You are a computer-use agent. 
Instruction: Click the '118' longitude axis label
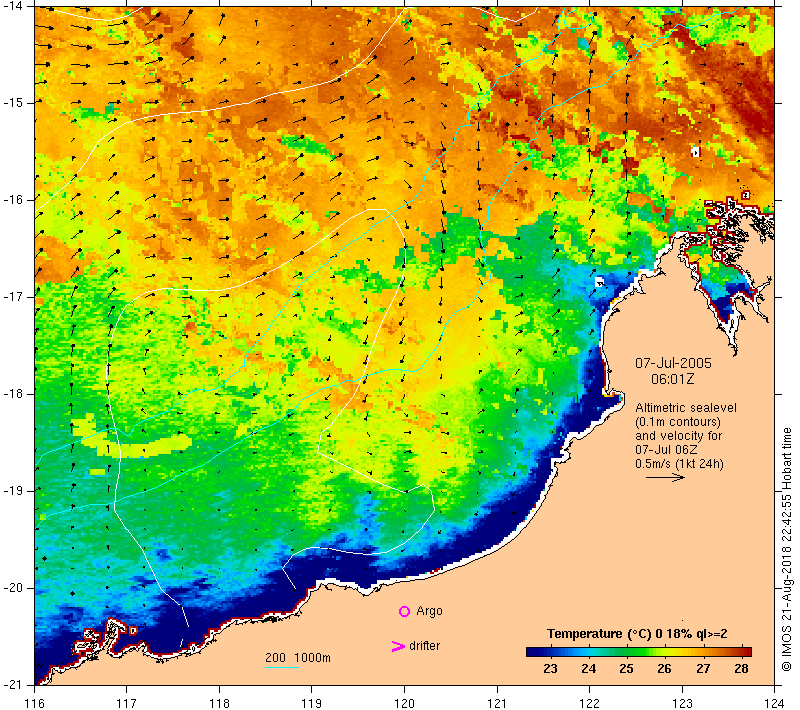coord(219,703)
